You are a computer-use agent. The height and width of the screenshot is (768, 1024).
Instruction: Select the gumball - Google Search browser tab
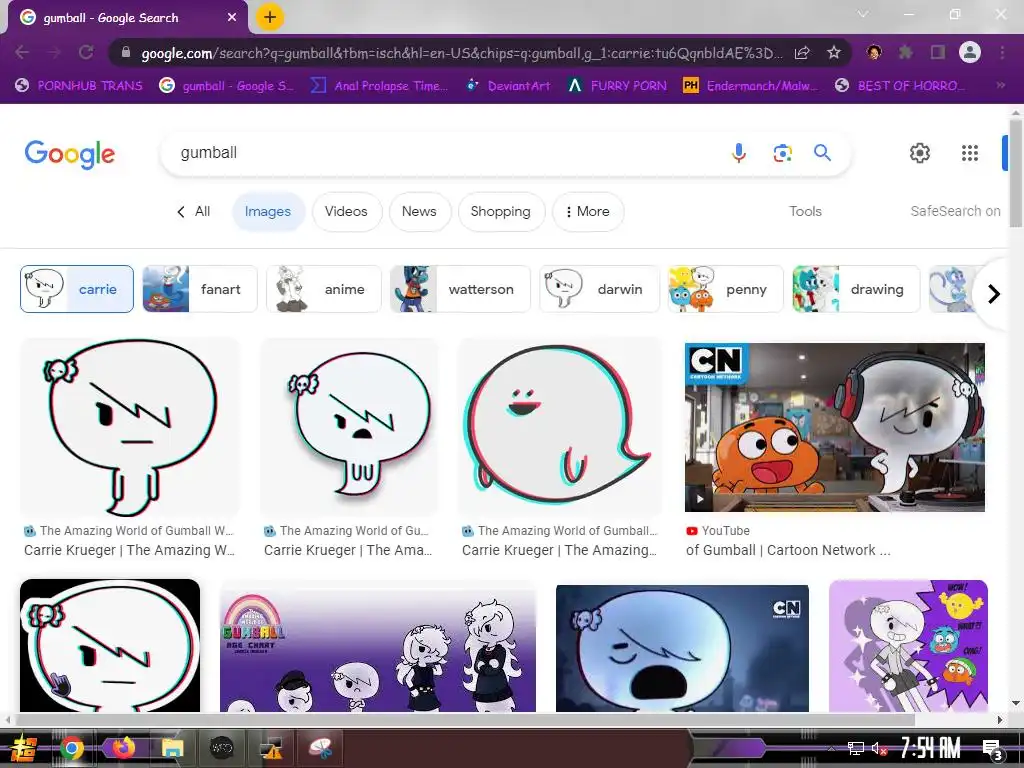127,18
